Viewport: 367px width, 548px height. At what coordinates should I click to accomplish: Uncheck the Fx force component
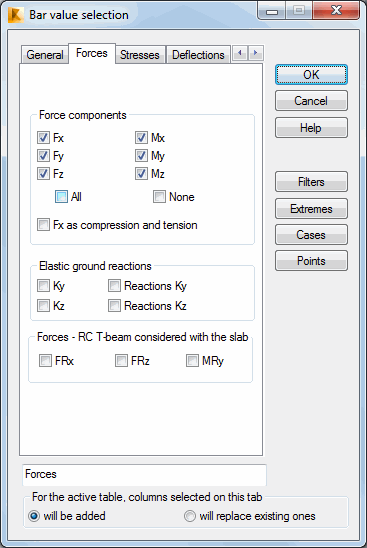[43, 138]
